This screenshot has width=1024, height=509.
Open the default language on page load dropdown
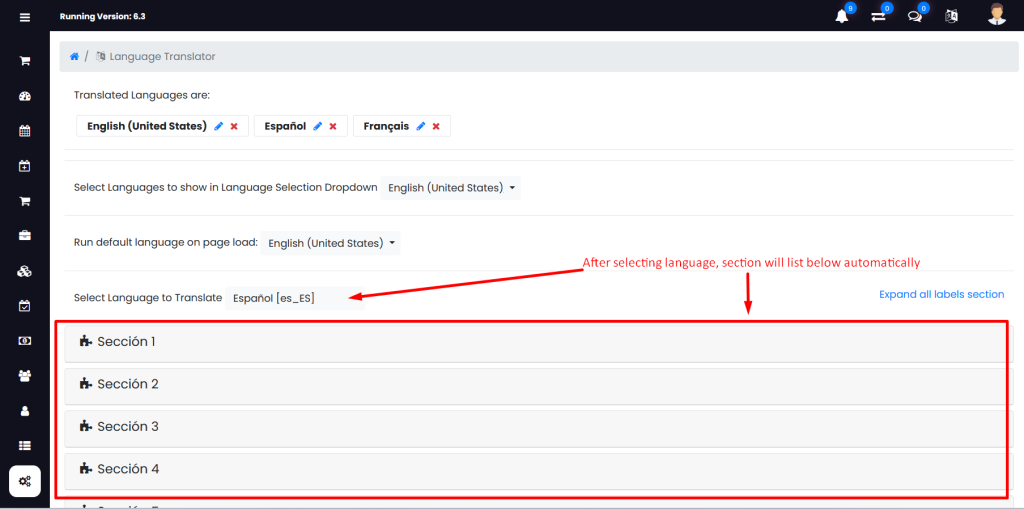(330, 243)
